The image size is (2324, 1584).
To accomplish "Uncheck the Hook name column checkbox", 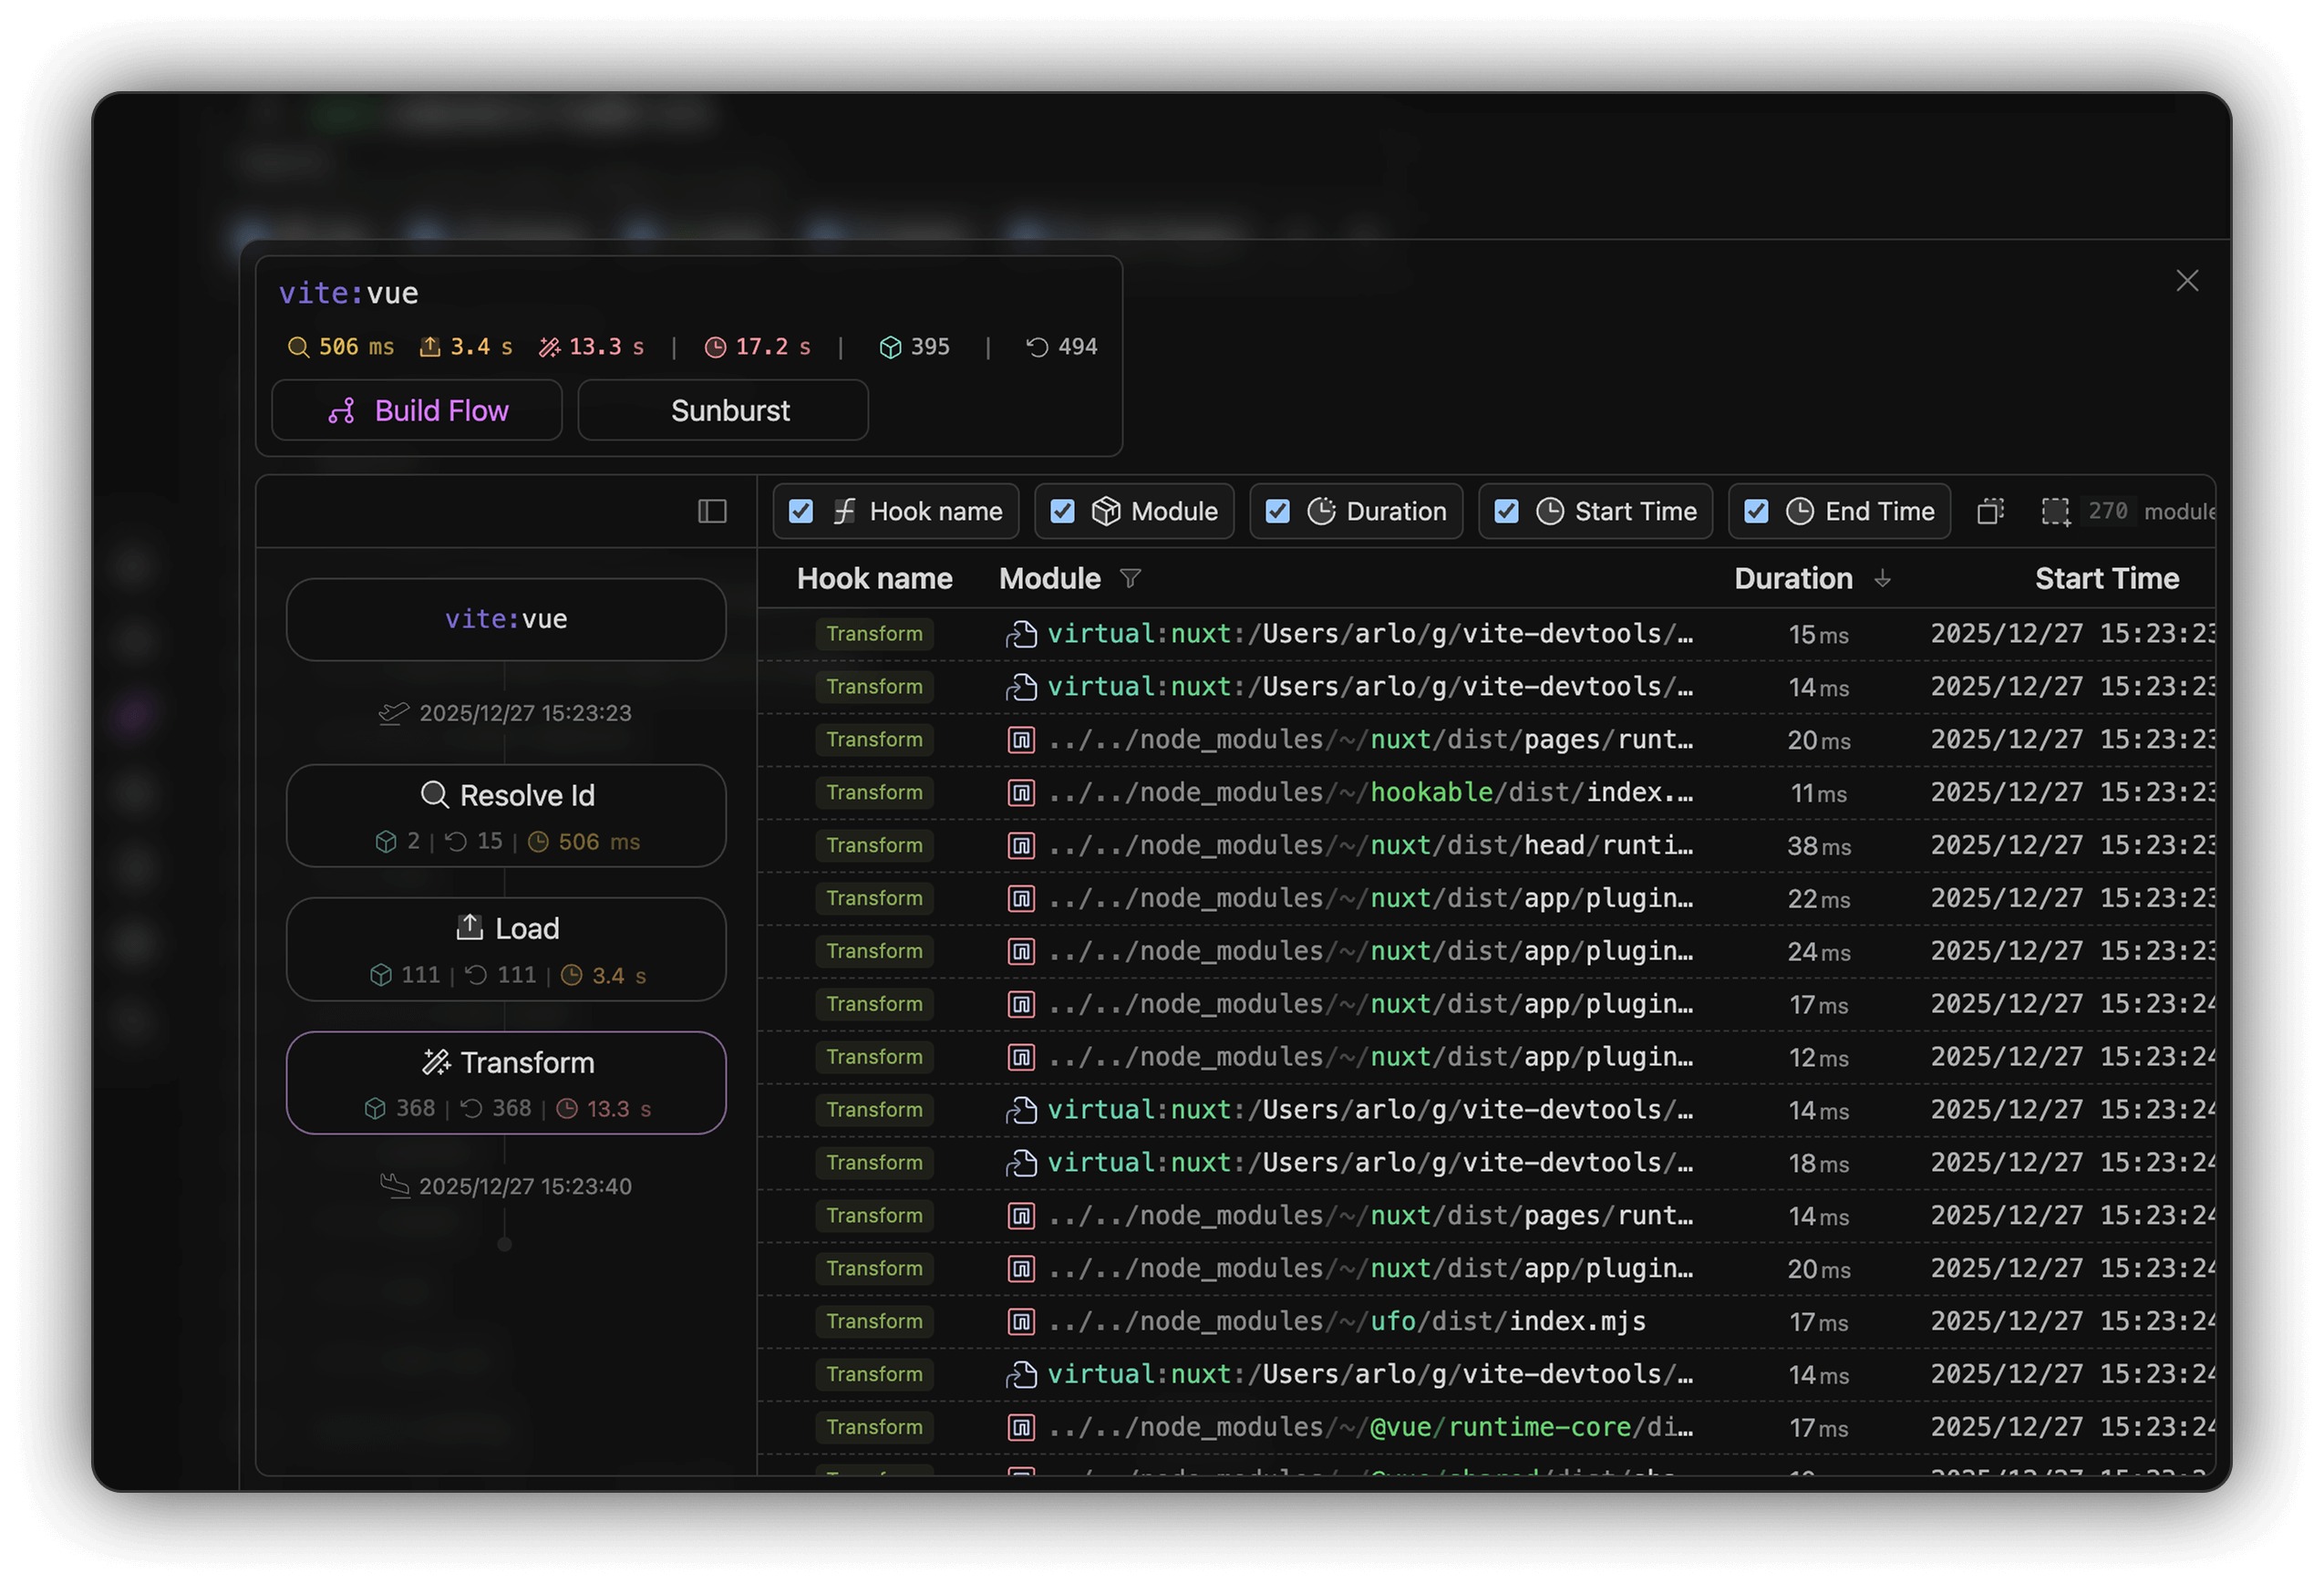I will [x=801, y=511].
